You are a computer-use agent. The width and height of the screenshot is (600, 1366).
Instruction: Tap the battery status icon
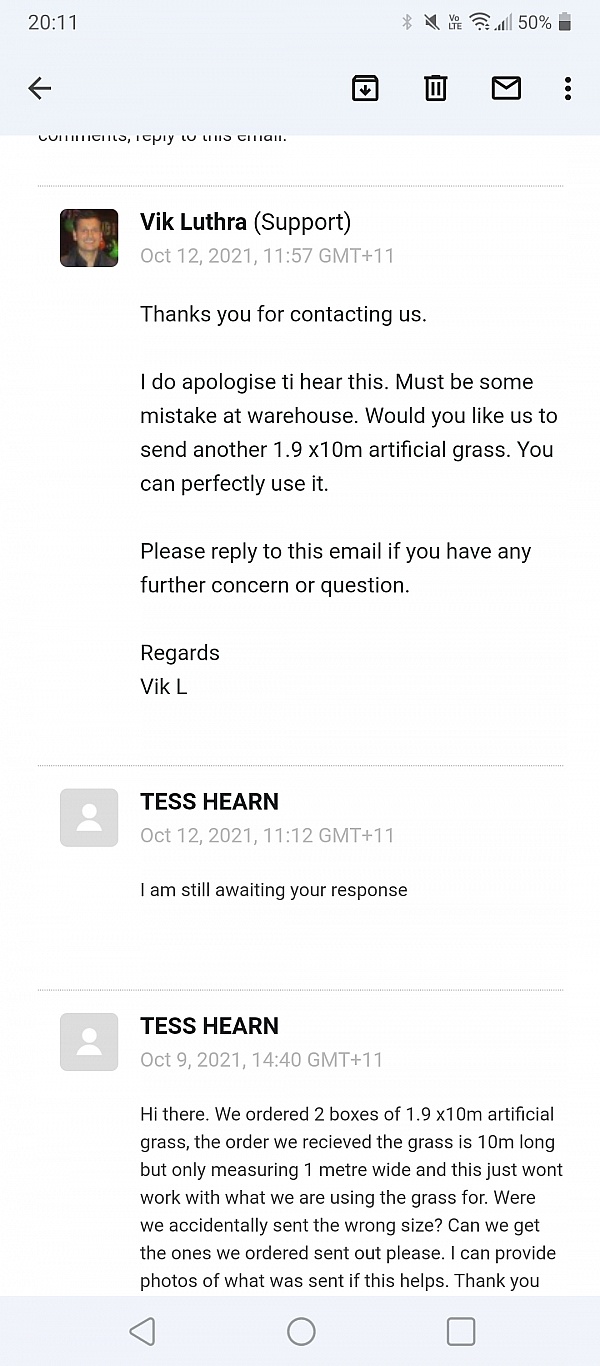point(565,22)
